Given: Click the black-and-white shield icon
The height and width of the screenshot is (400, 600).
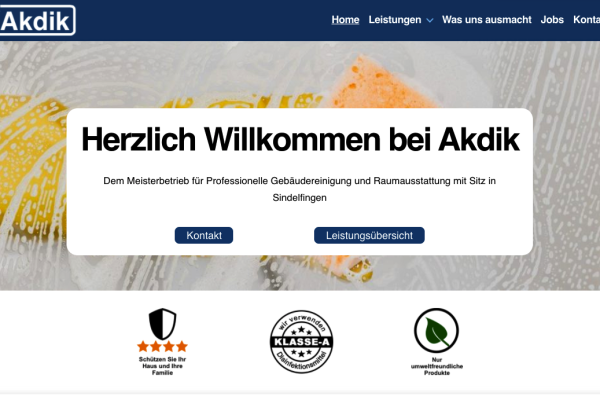Looking at the screenshot, I should 162,324.
